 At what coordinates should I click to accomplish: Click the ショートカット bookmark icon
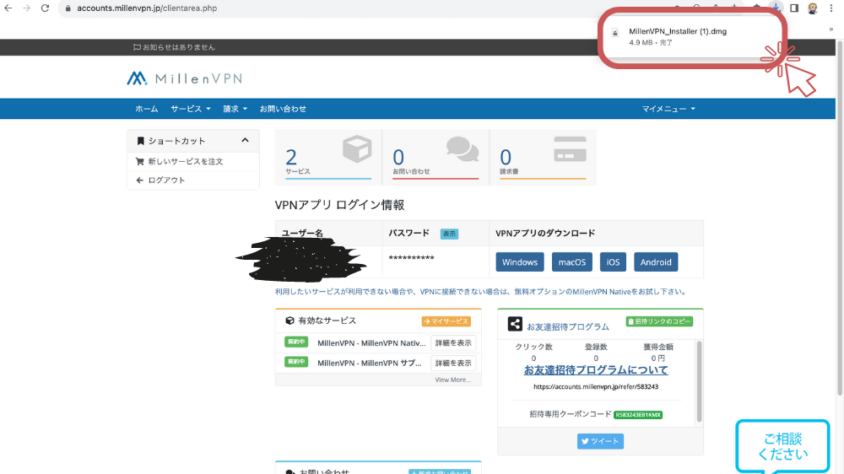(140, 141)
